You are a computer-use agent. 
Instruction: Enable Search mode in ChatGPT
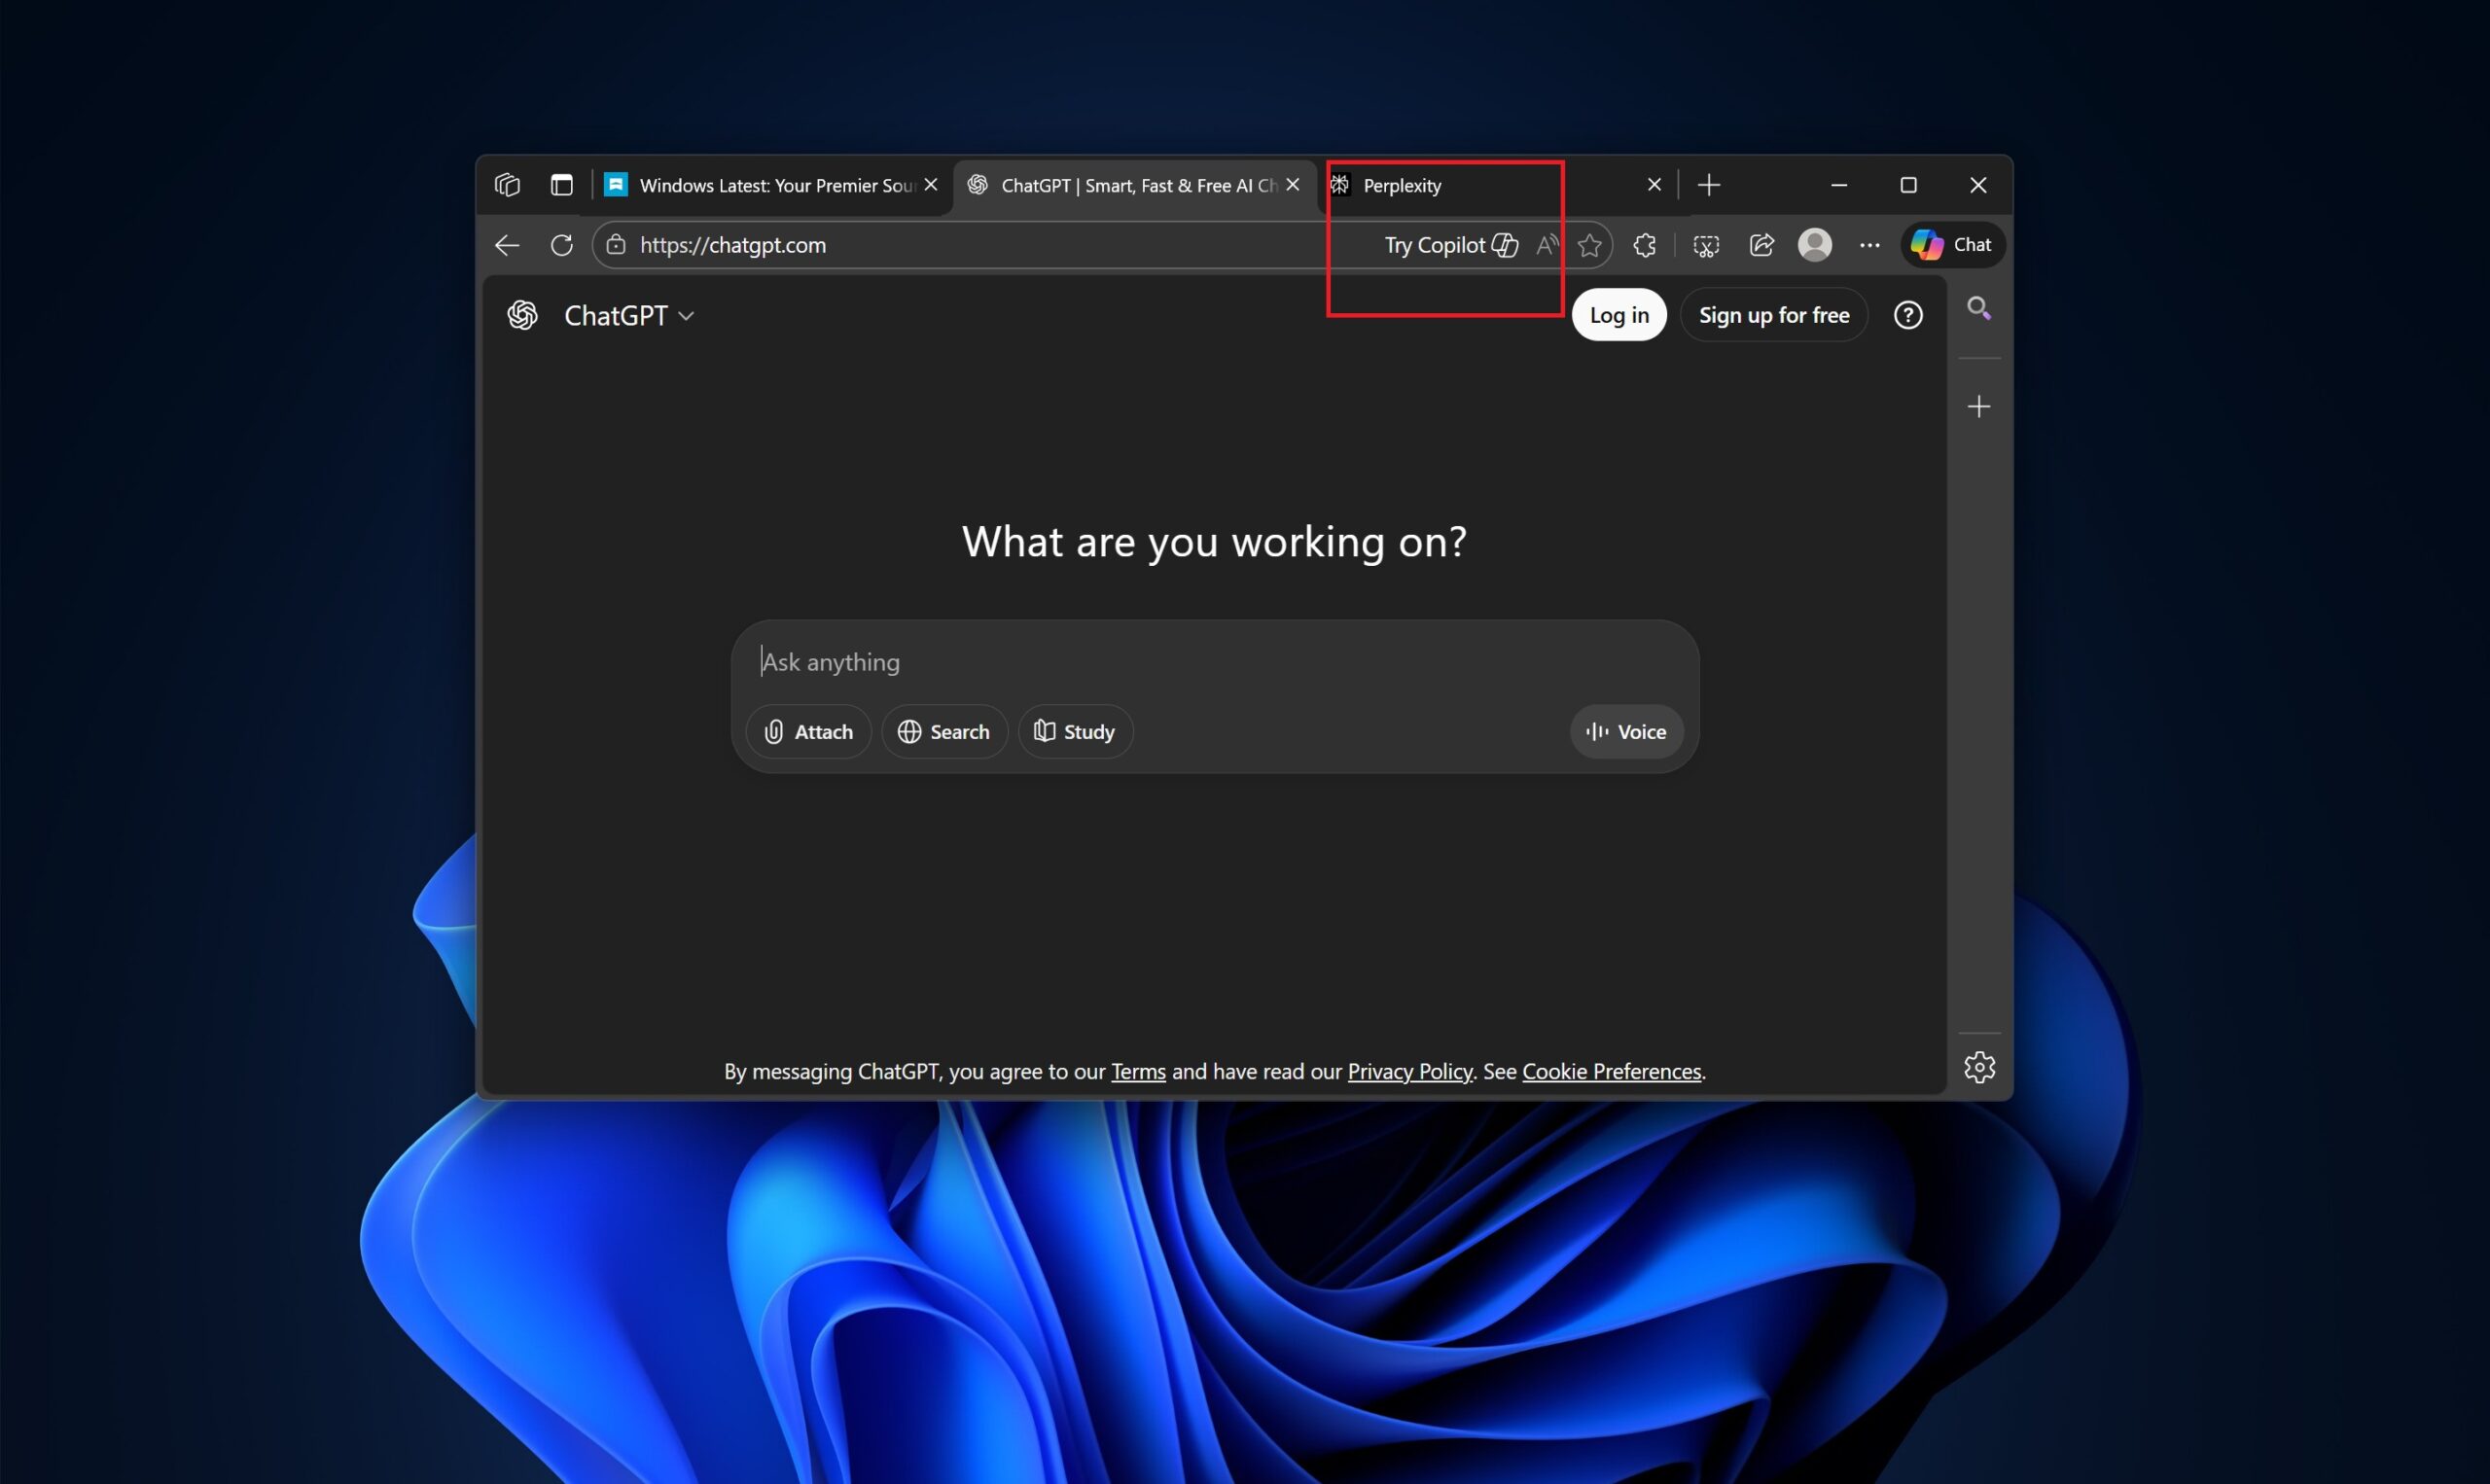[x=944, y=731]
